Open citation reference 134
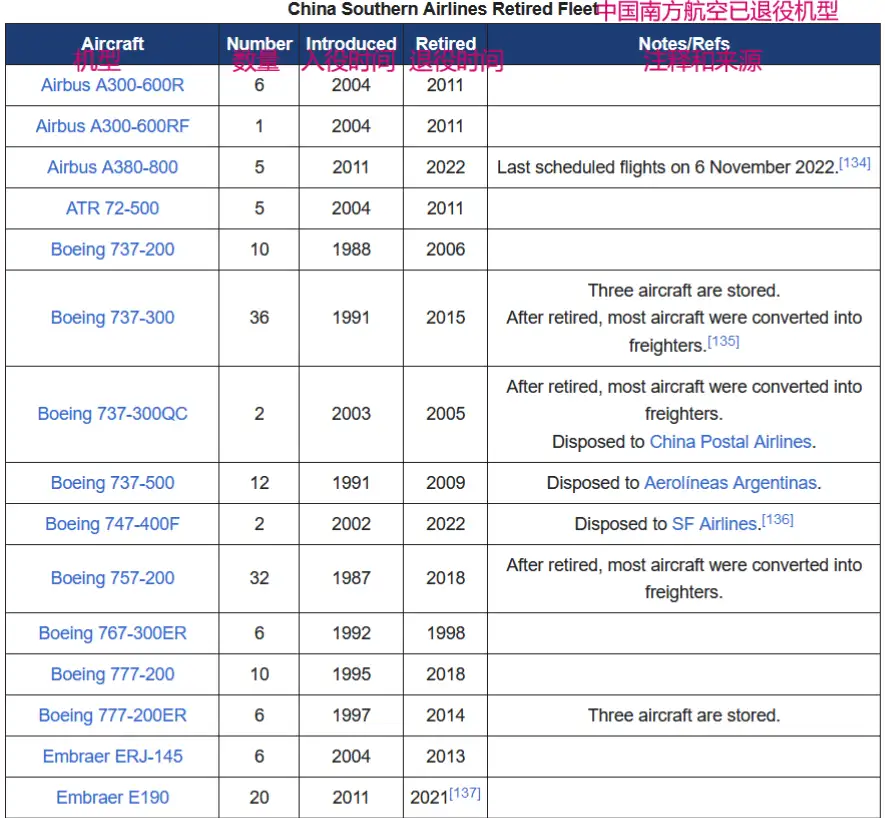885x818 pixels. click(855, 163)
